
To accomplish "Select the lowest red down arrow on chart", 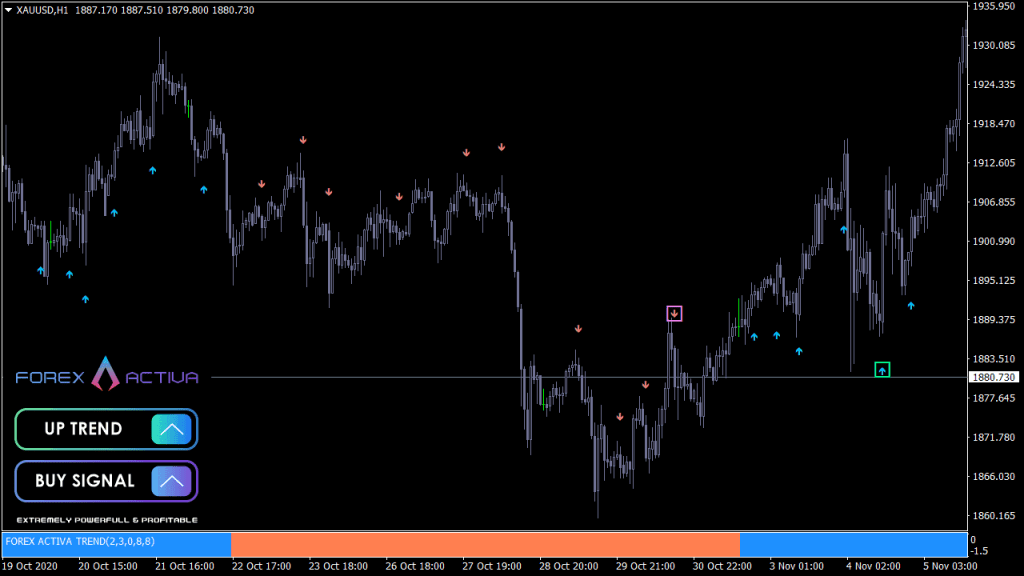I will click(620, 417).
